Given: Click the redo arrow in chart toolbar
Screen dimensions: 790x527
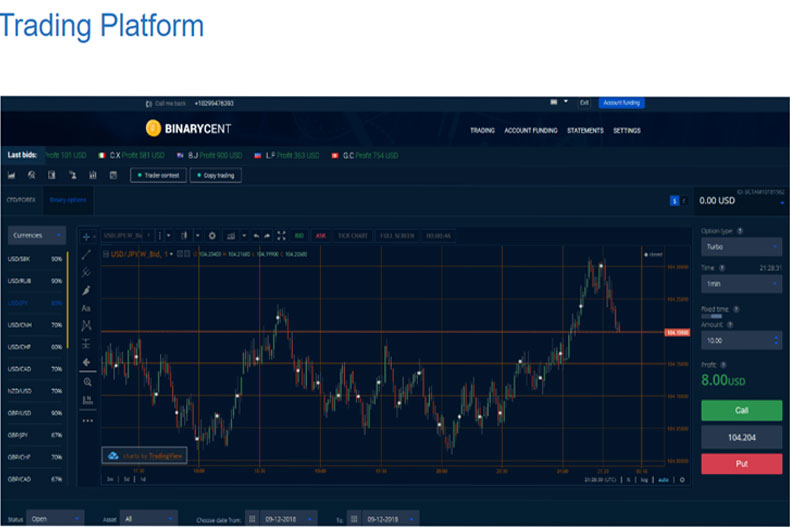Looking at the screenshot, I should (x=267, y=236).
